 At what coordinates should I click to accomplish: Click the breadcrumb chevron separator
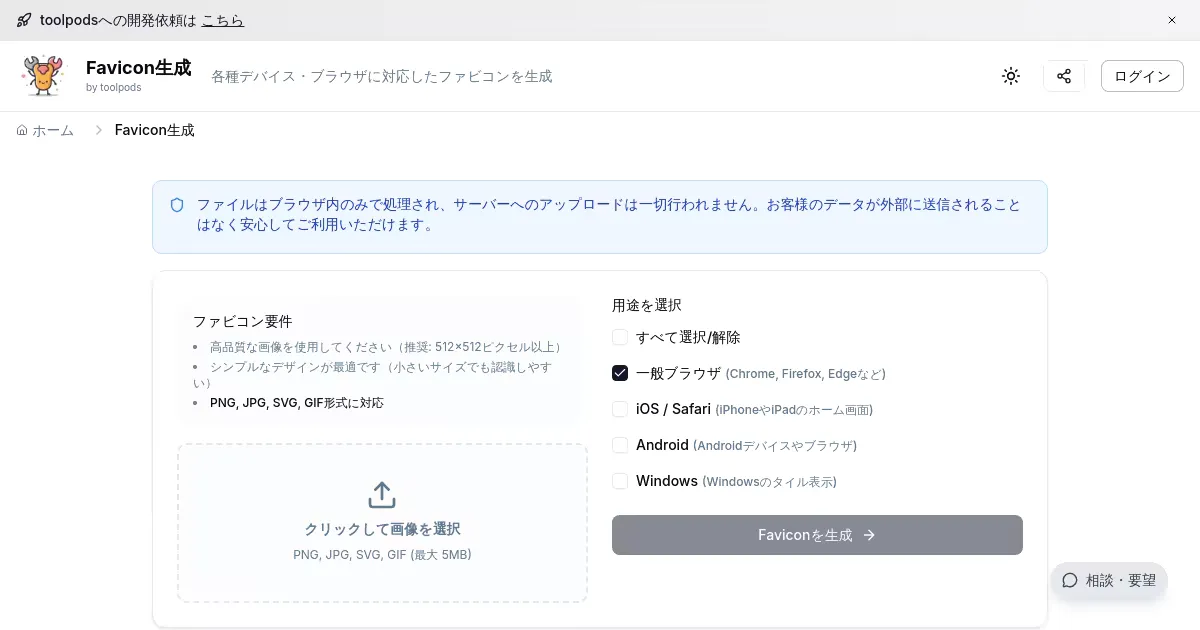tap(99, 130)
